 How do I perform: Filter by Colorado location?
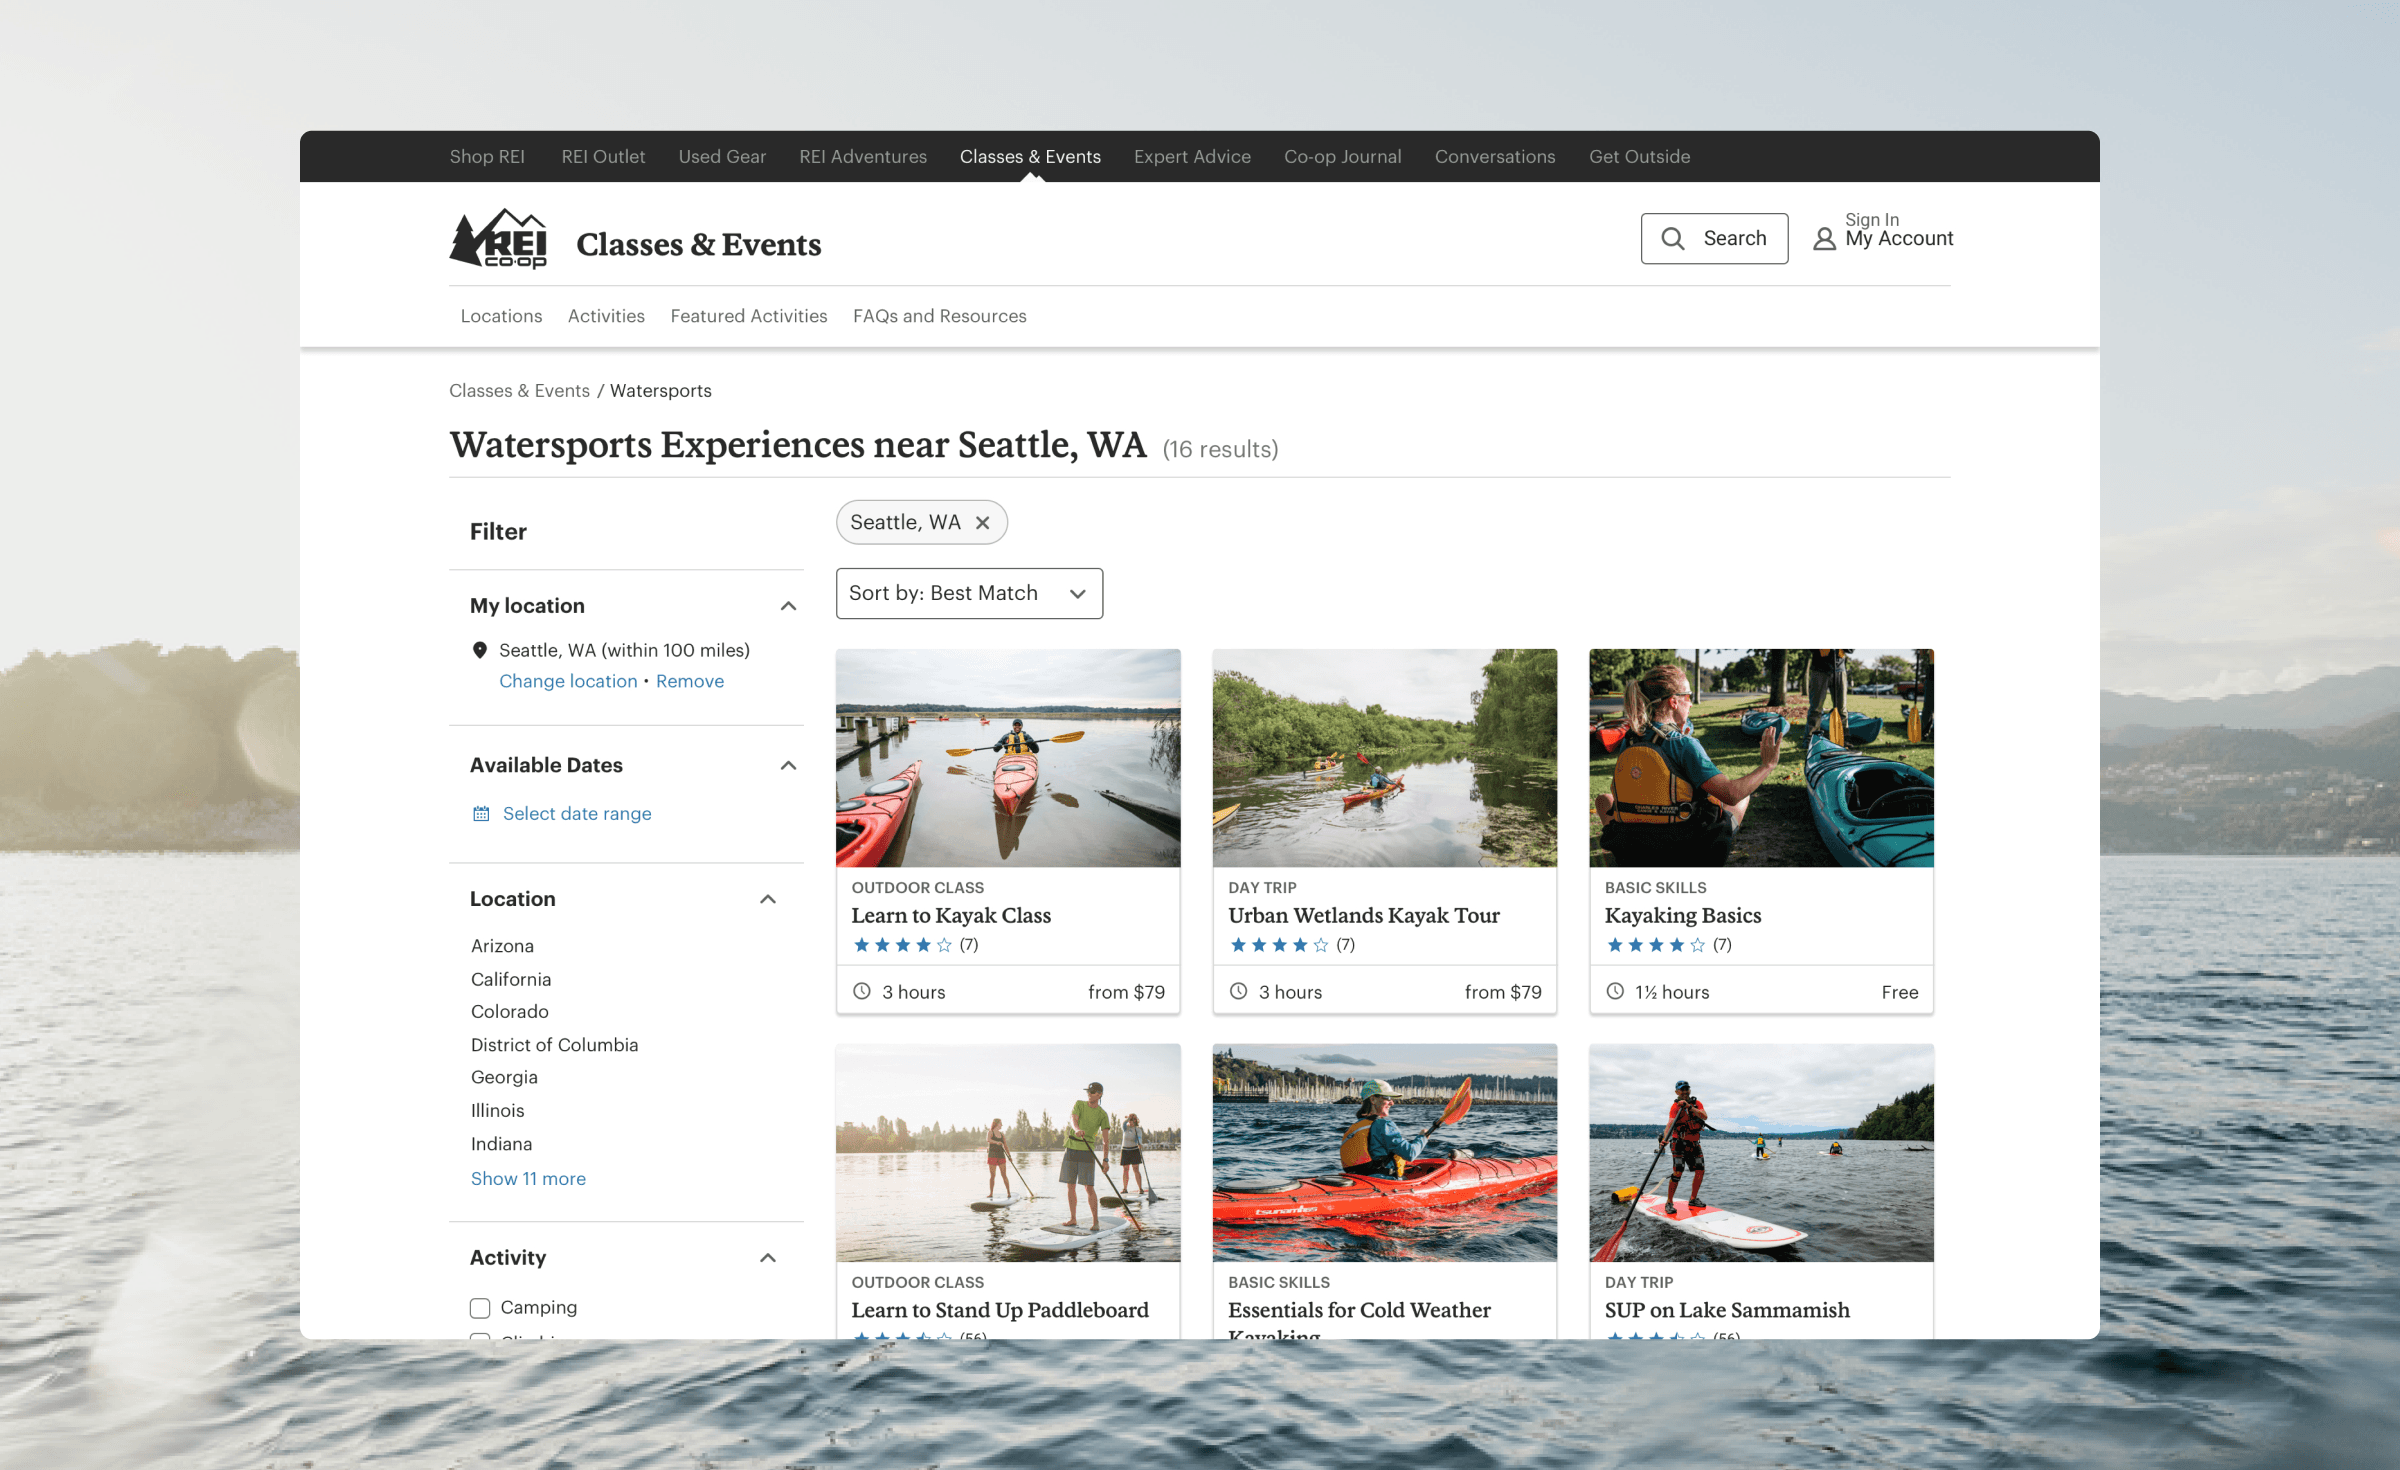(510, 1011)
